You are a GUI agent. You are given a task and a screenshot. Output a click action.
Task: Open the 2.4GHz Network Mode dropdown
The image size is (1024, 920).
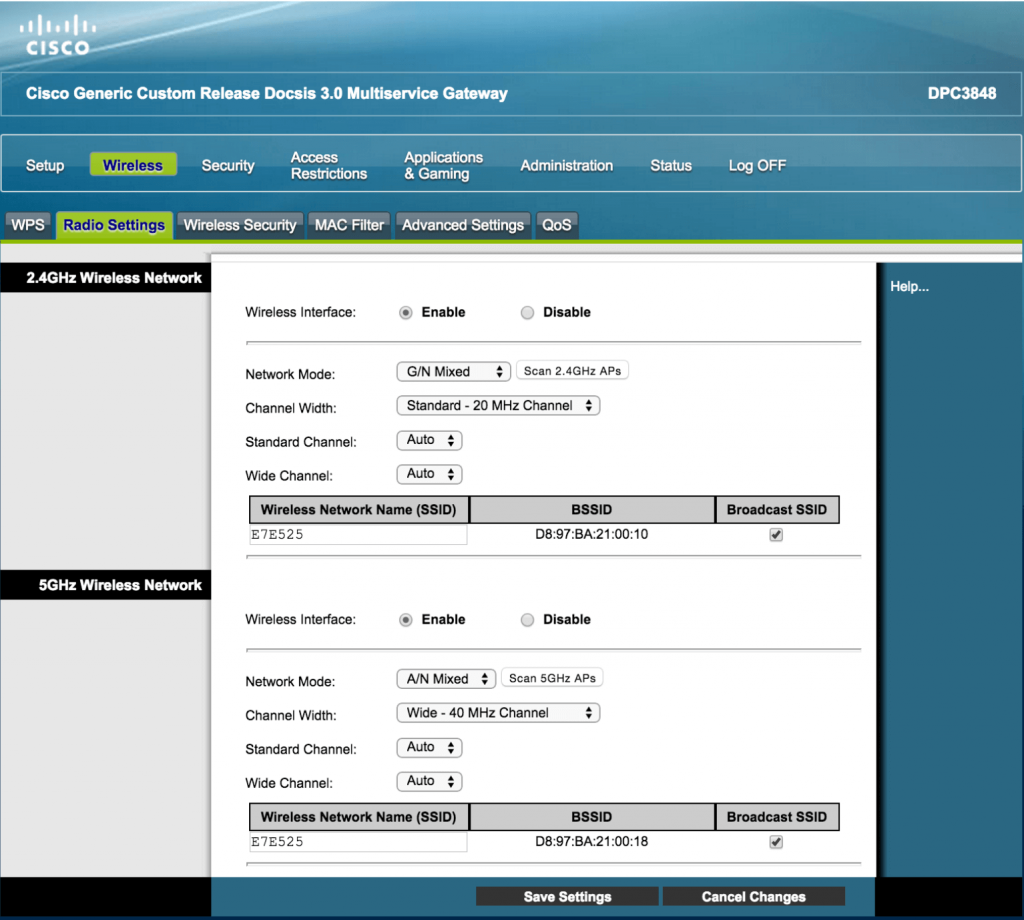453,371
